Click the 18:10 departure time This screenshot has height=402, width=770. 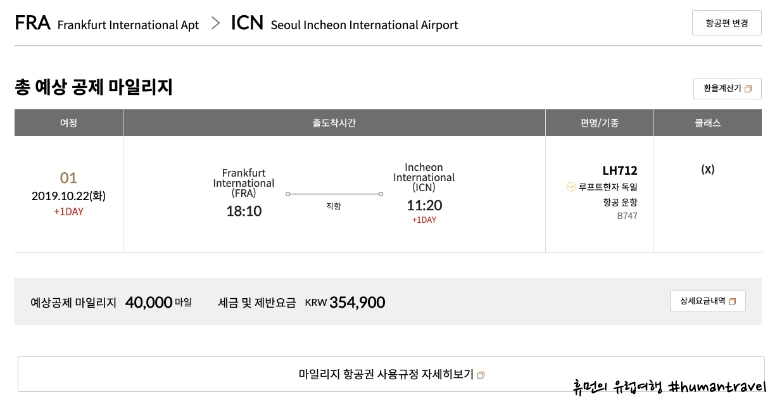pos(243,212)
